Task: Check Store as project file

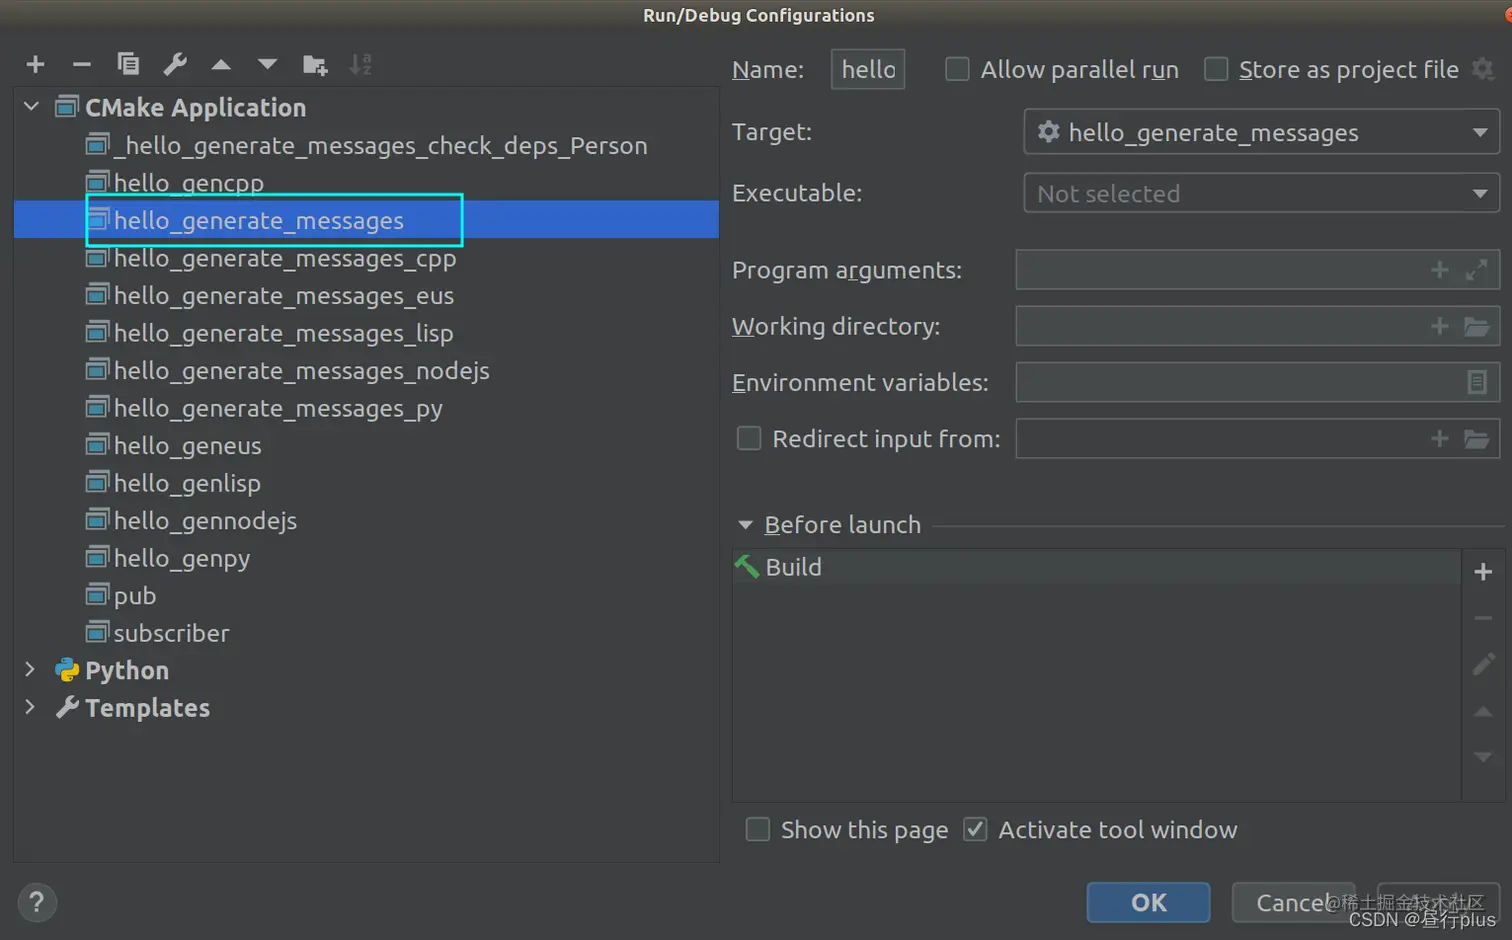Action: (x=1216, y=69)
